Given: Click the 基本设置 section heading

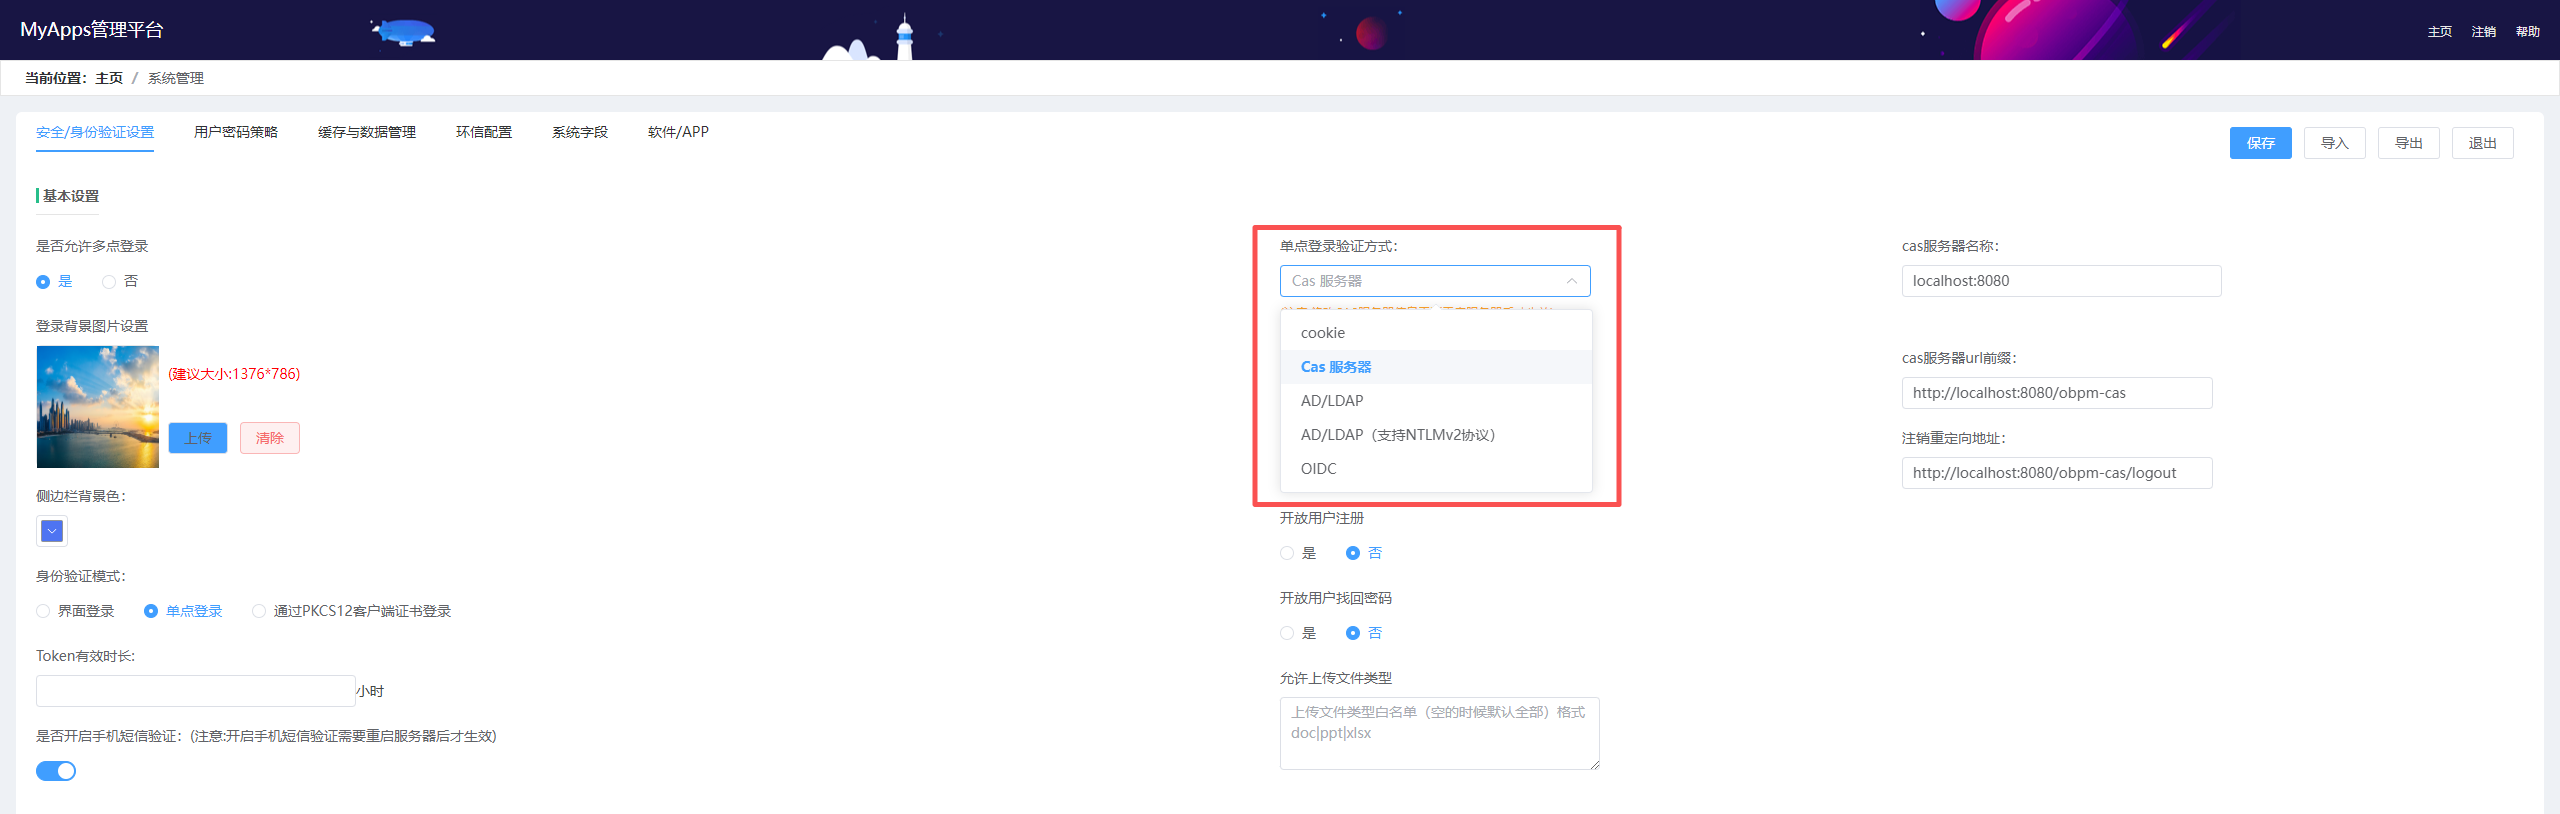Looking at the screenshot, I should pos(70,196).
